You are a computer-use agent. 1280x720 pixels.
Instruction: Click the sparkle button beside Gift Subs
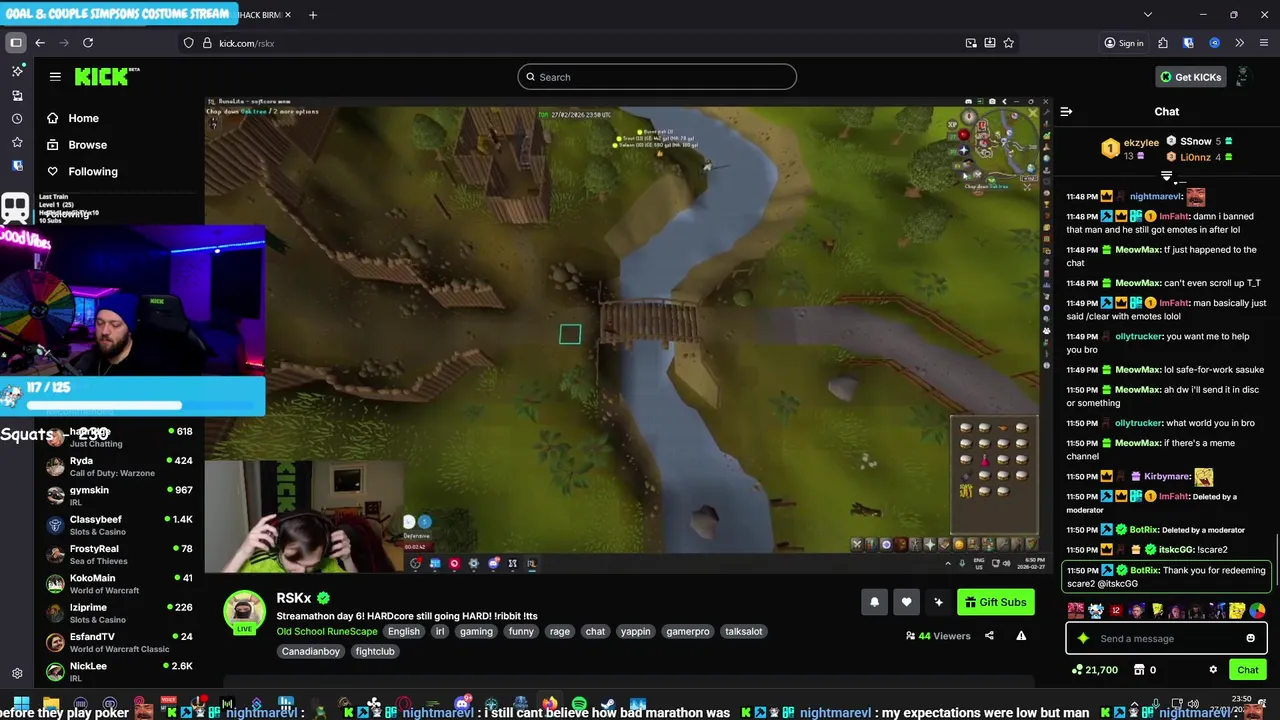click(x=938, y=602)
